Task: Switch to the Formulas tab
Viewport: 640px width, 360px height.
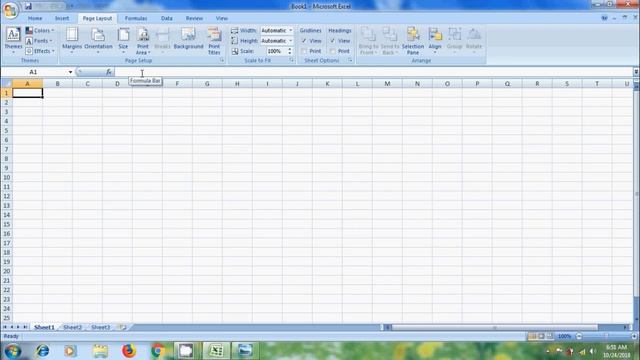Action: (x=136, y=18)
